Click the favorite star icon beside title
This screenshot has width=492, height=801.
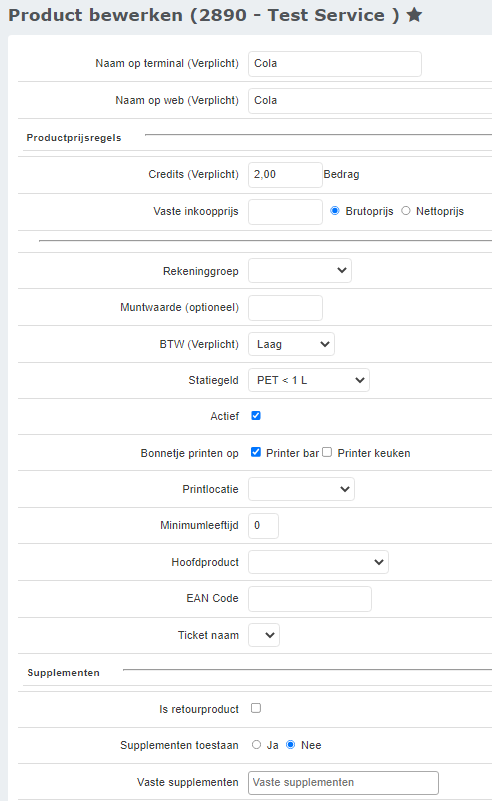[x=414, y=15]
